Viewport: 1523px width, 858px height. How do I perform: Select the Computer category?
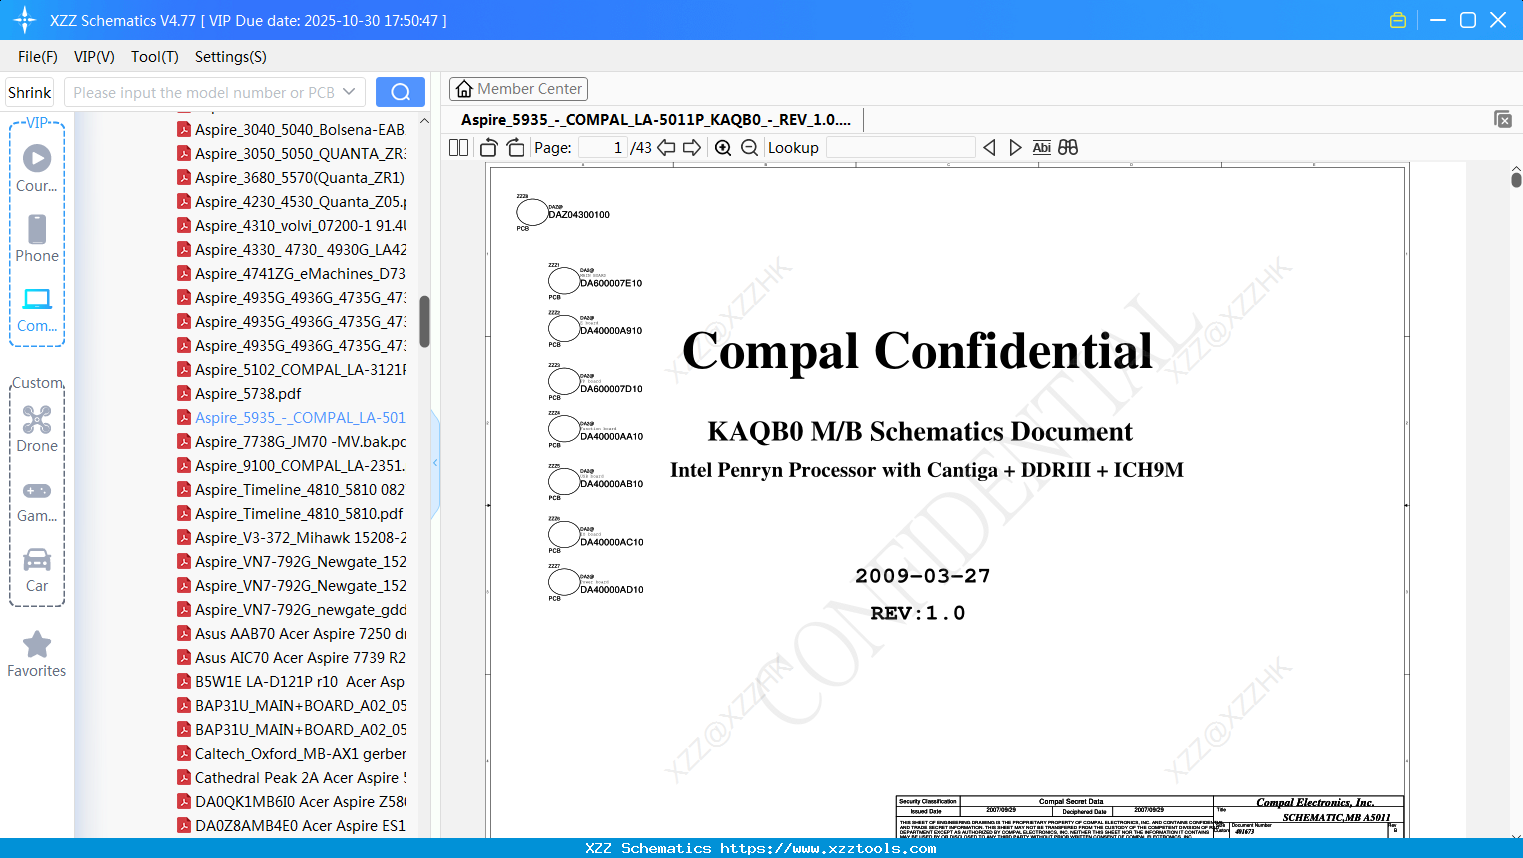click(x=37, y=310)
